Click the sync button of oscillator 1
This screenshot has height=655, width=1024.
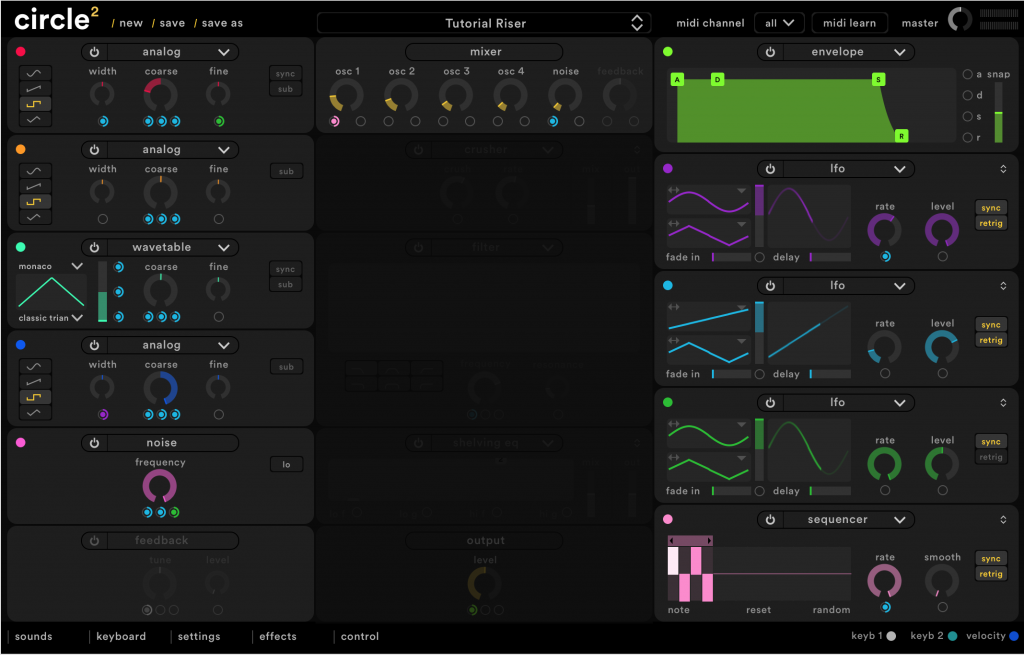tap(285, 74)
